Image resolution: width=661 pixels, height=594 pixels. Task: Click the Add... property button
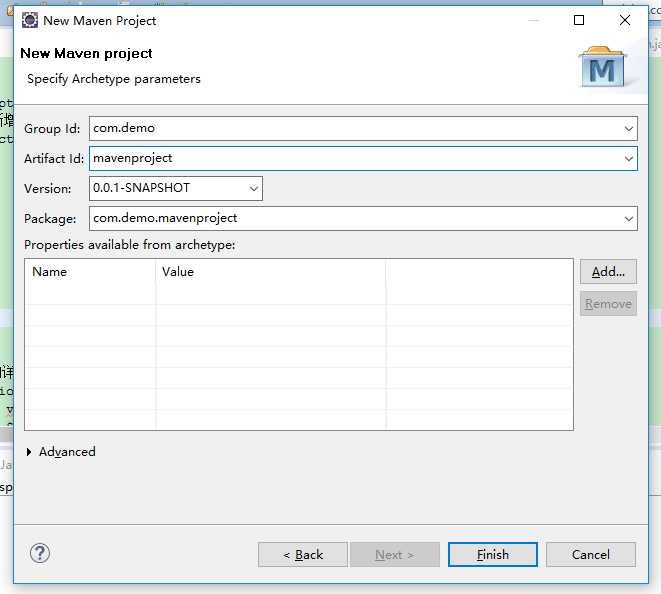click(608, 271)
